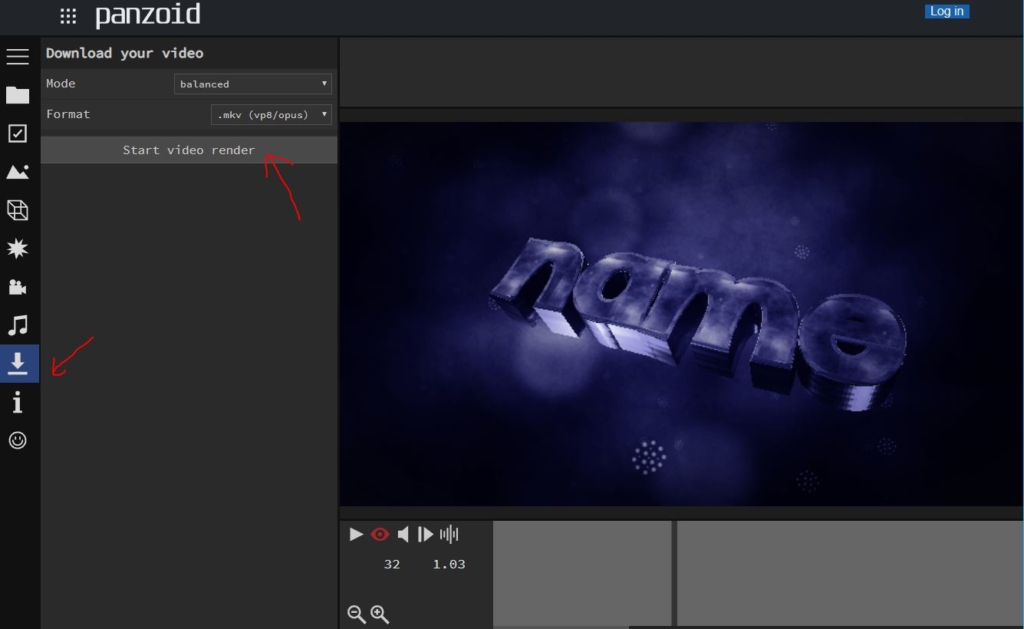
Task: Open the environment mountain image icon
Action: point(18,172)
